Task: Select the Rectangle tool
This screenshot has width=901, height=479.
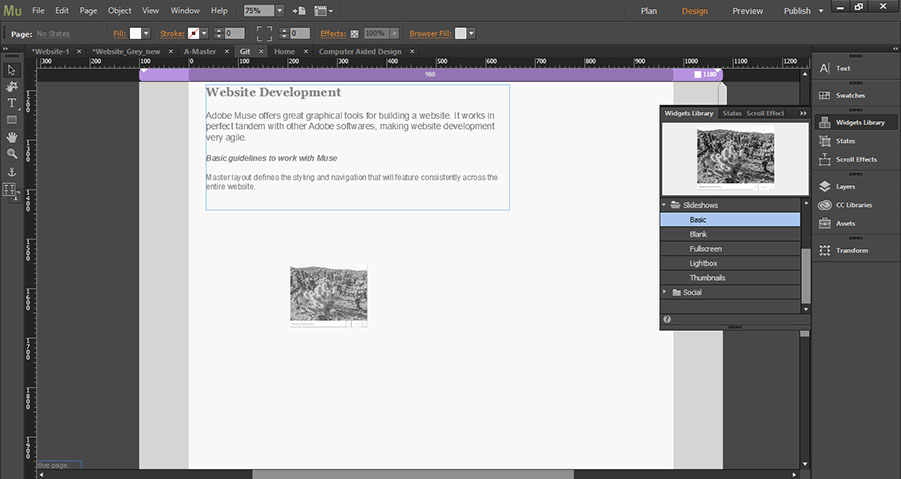Action: click(12, 120)
